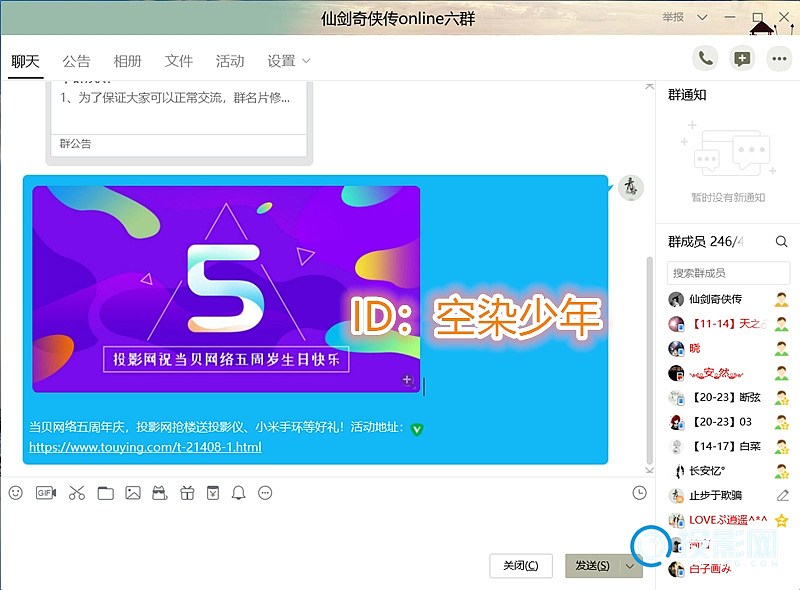
Task: Click the 搜索群成员 search field
Action: click(728, 273)
